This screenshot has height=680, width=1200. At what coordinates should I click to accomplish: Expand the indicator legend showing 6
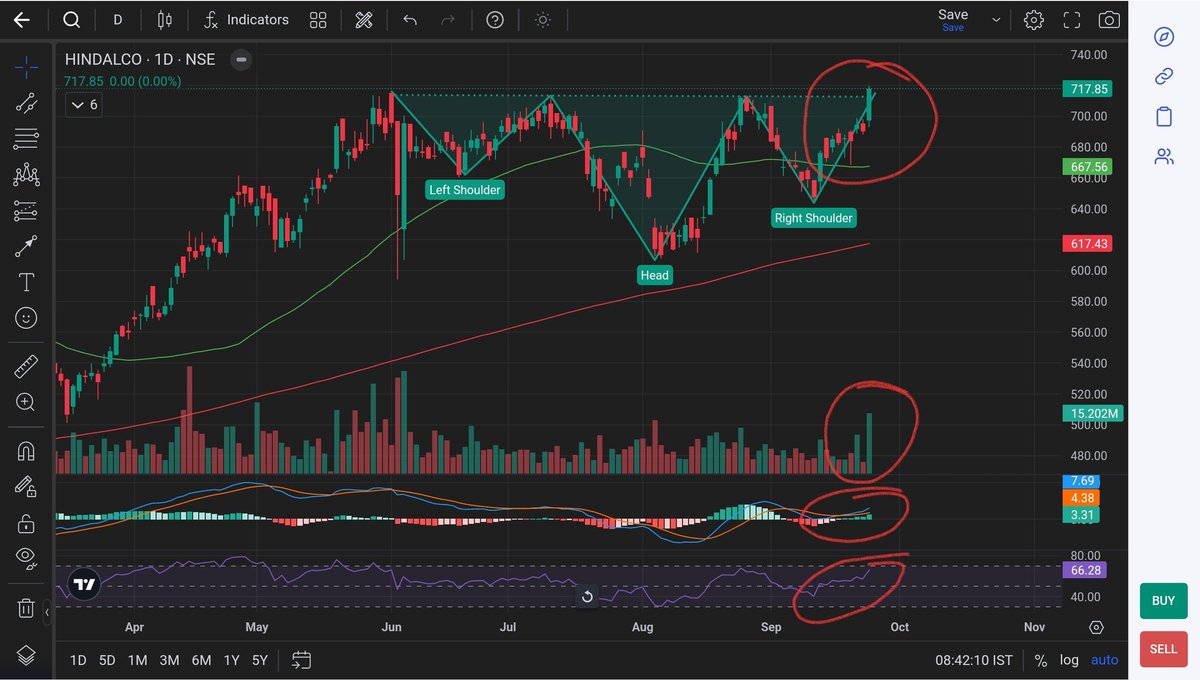coord(86,104)
